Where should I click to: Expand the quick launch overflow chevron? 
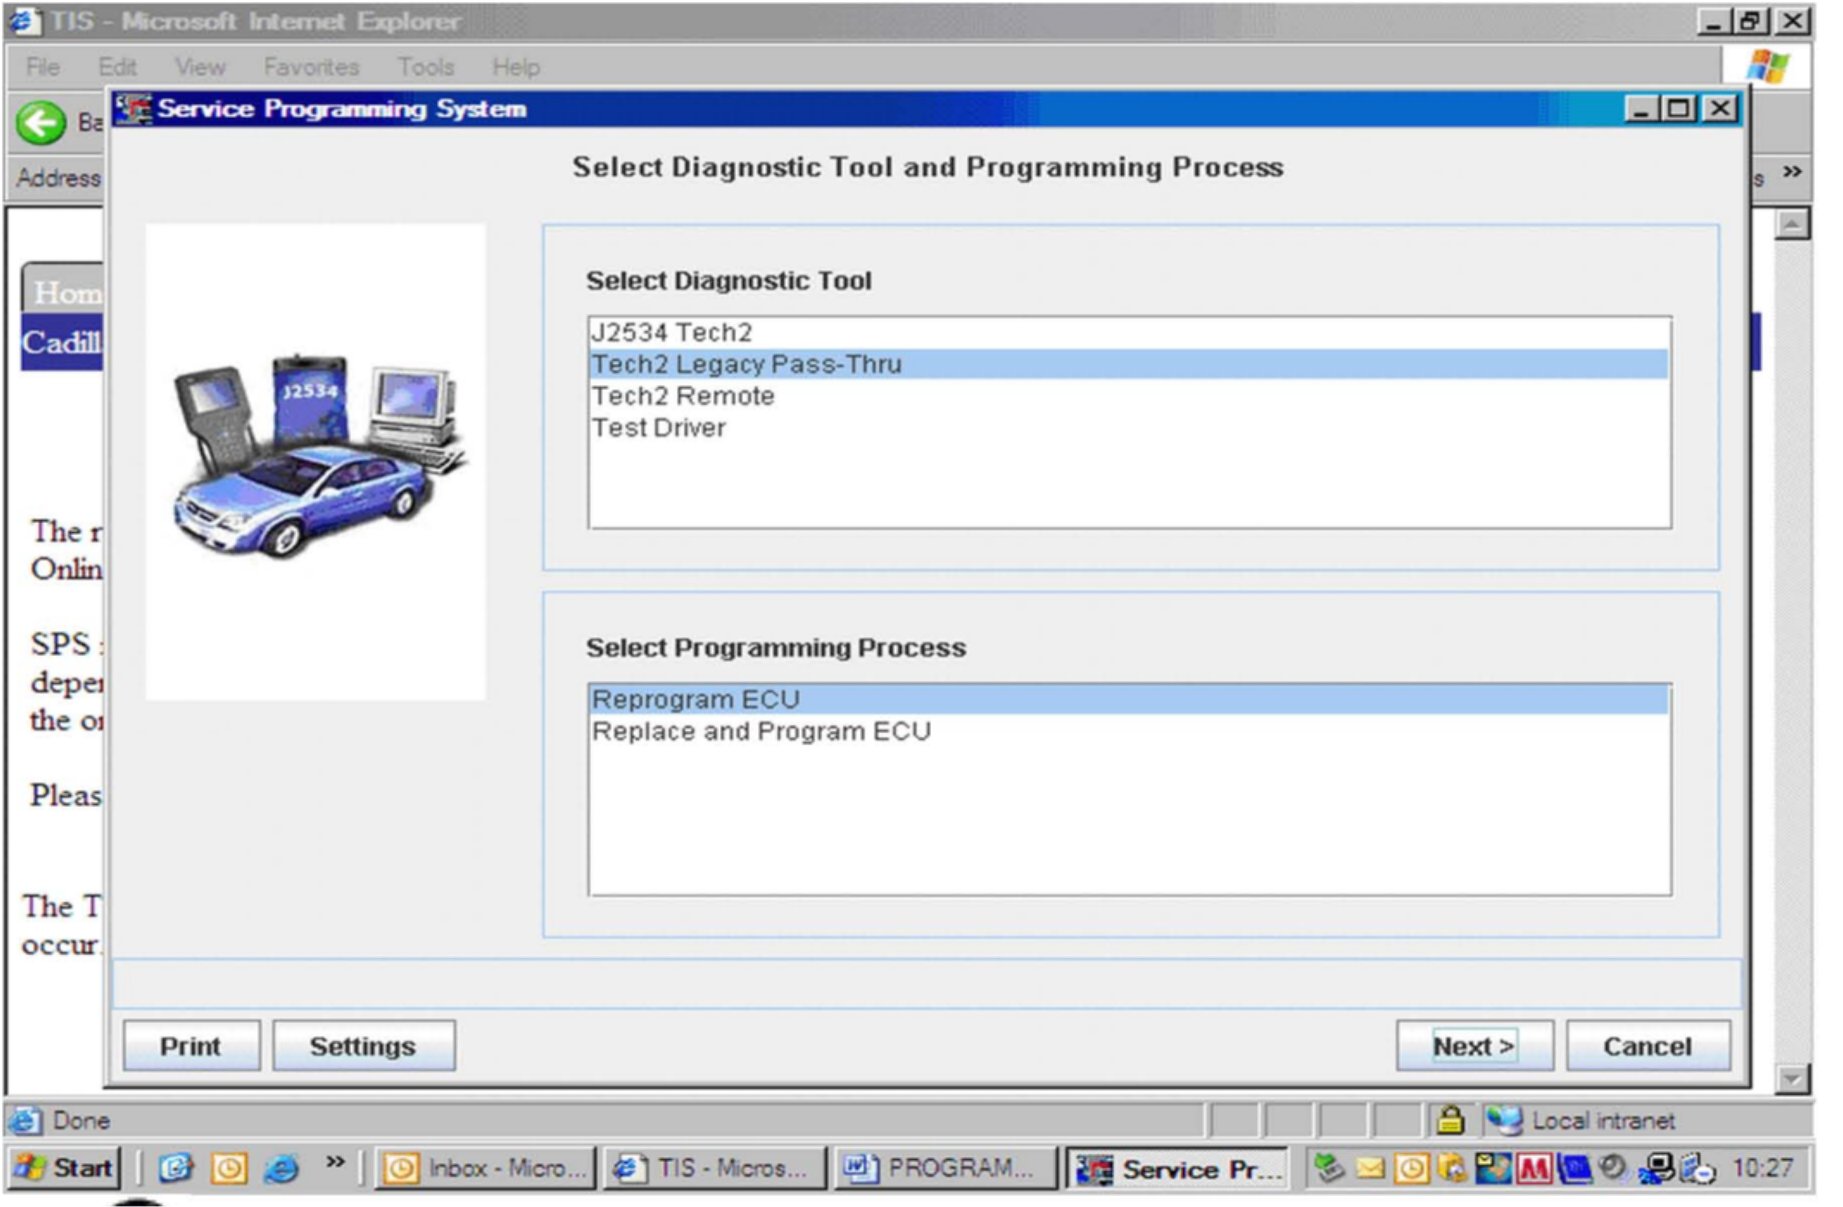coord(335,1162)
